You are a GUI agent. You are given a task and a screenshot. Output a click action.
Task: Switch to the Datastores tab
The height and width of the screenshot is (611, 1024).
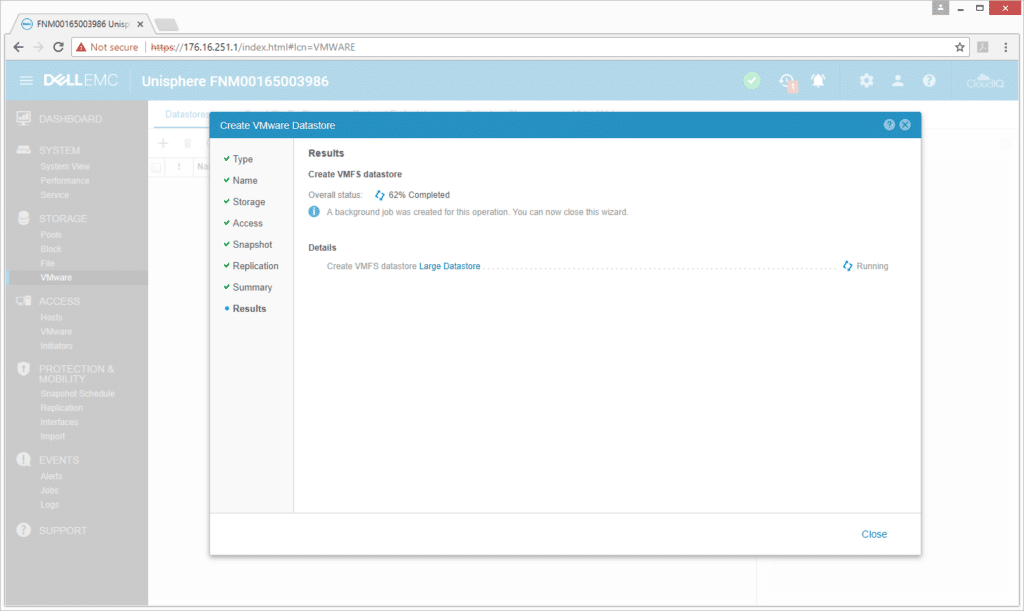tap(187, 114)
